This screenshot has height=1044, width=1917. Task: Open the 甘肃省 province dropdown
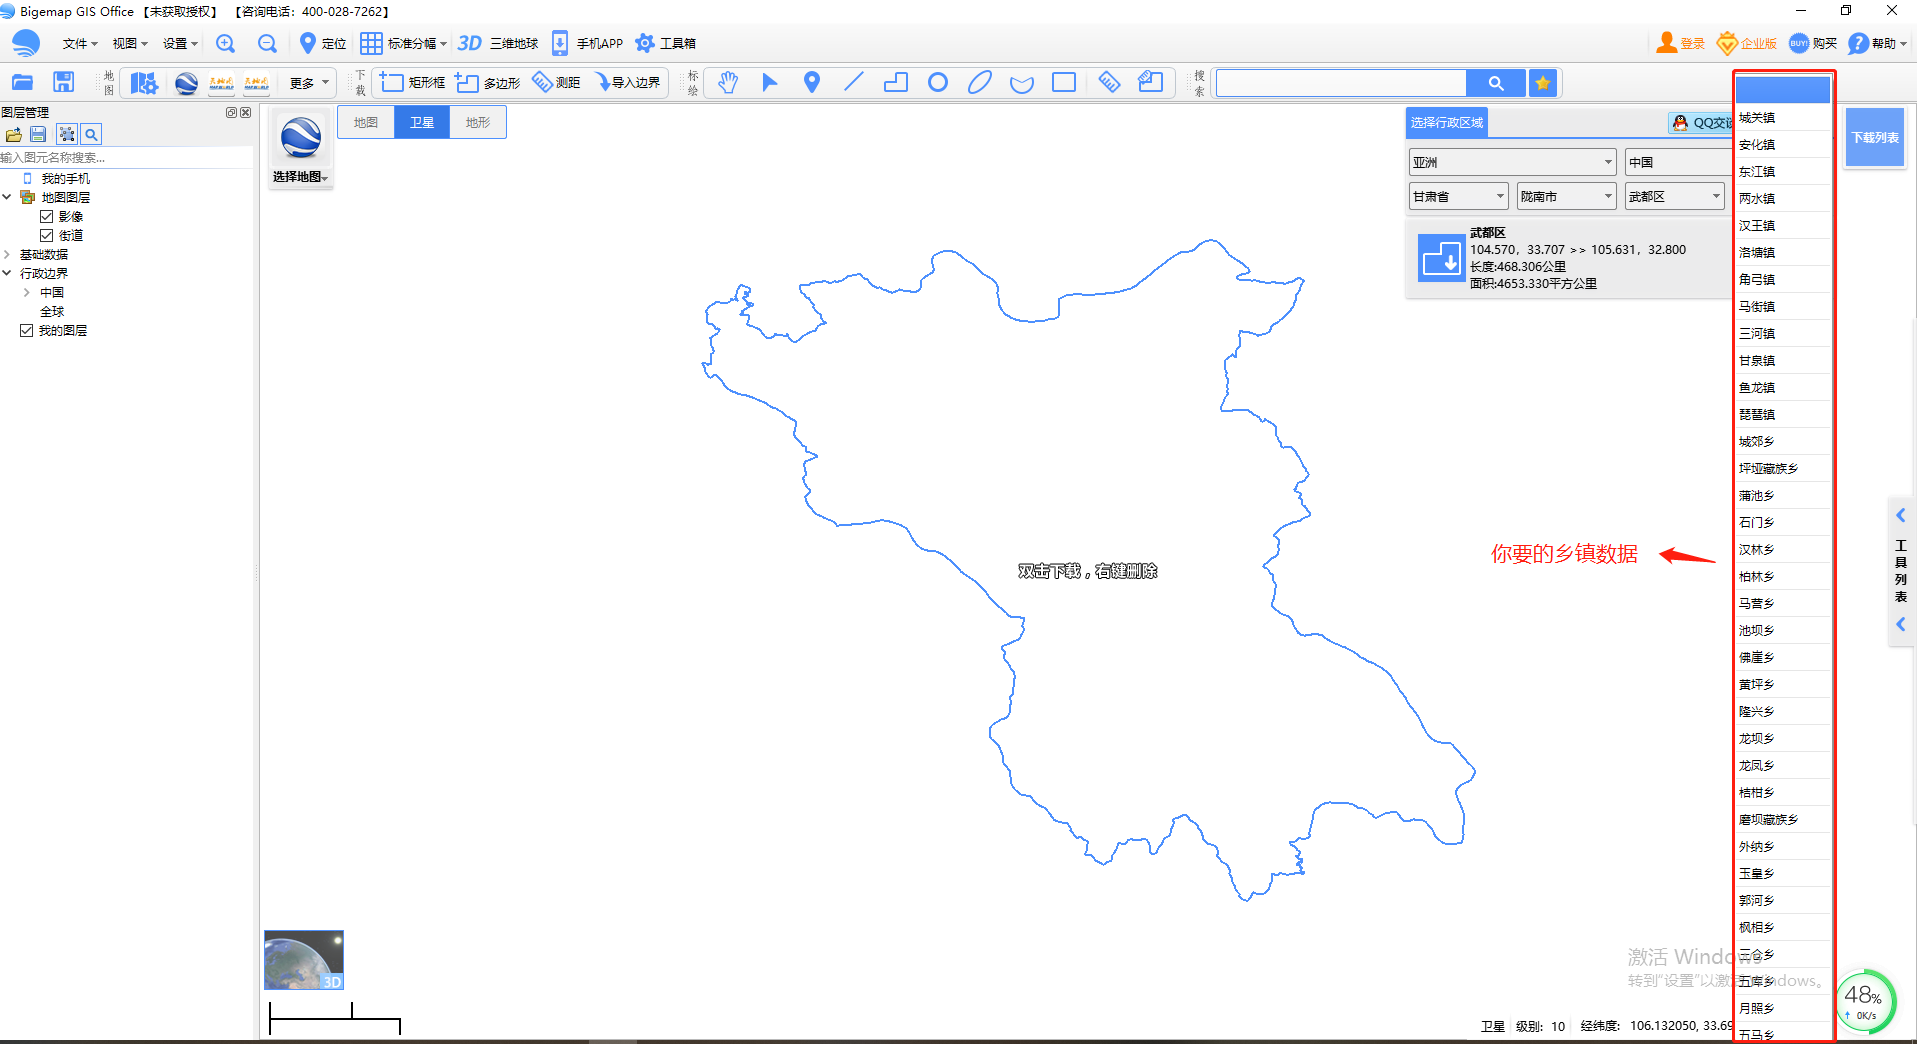(1458, 197)
